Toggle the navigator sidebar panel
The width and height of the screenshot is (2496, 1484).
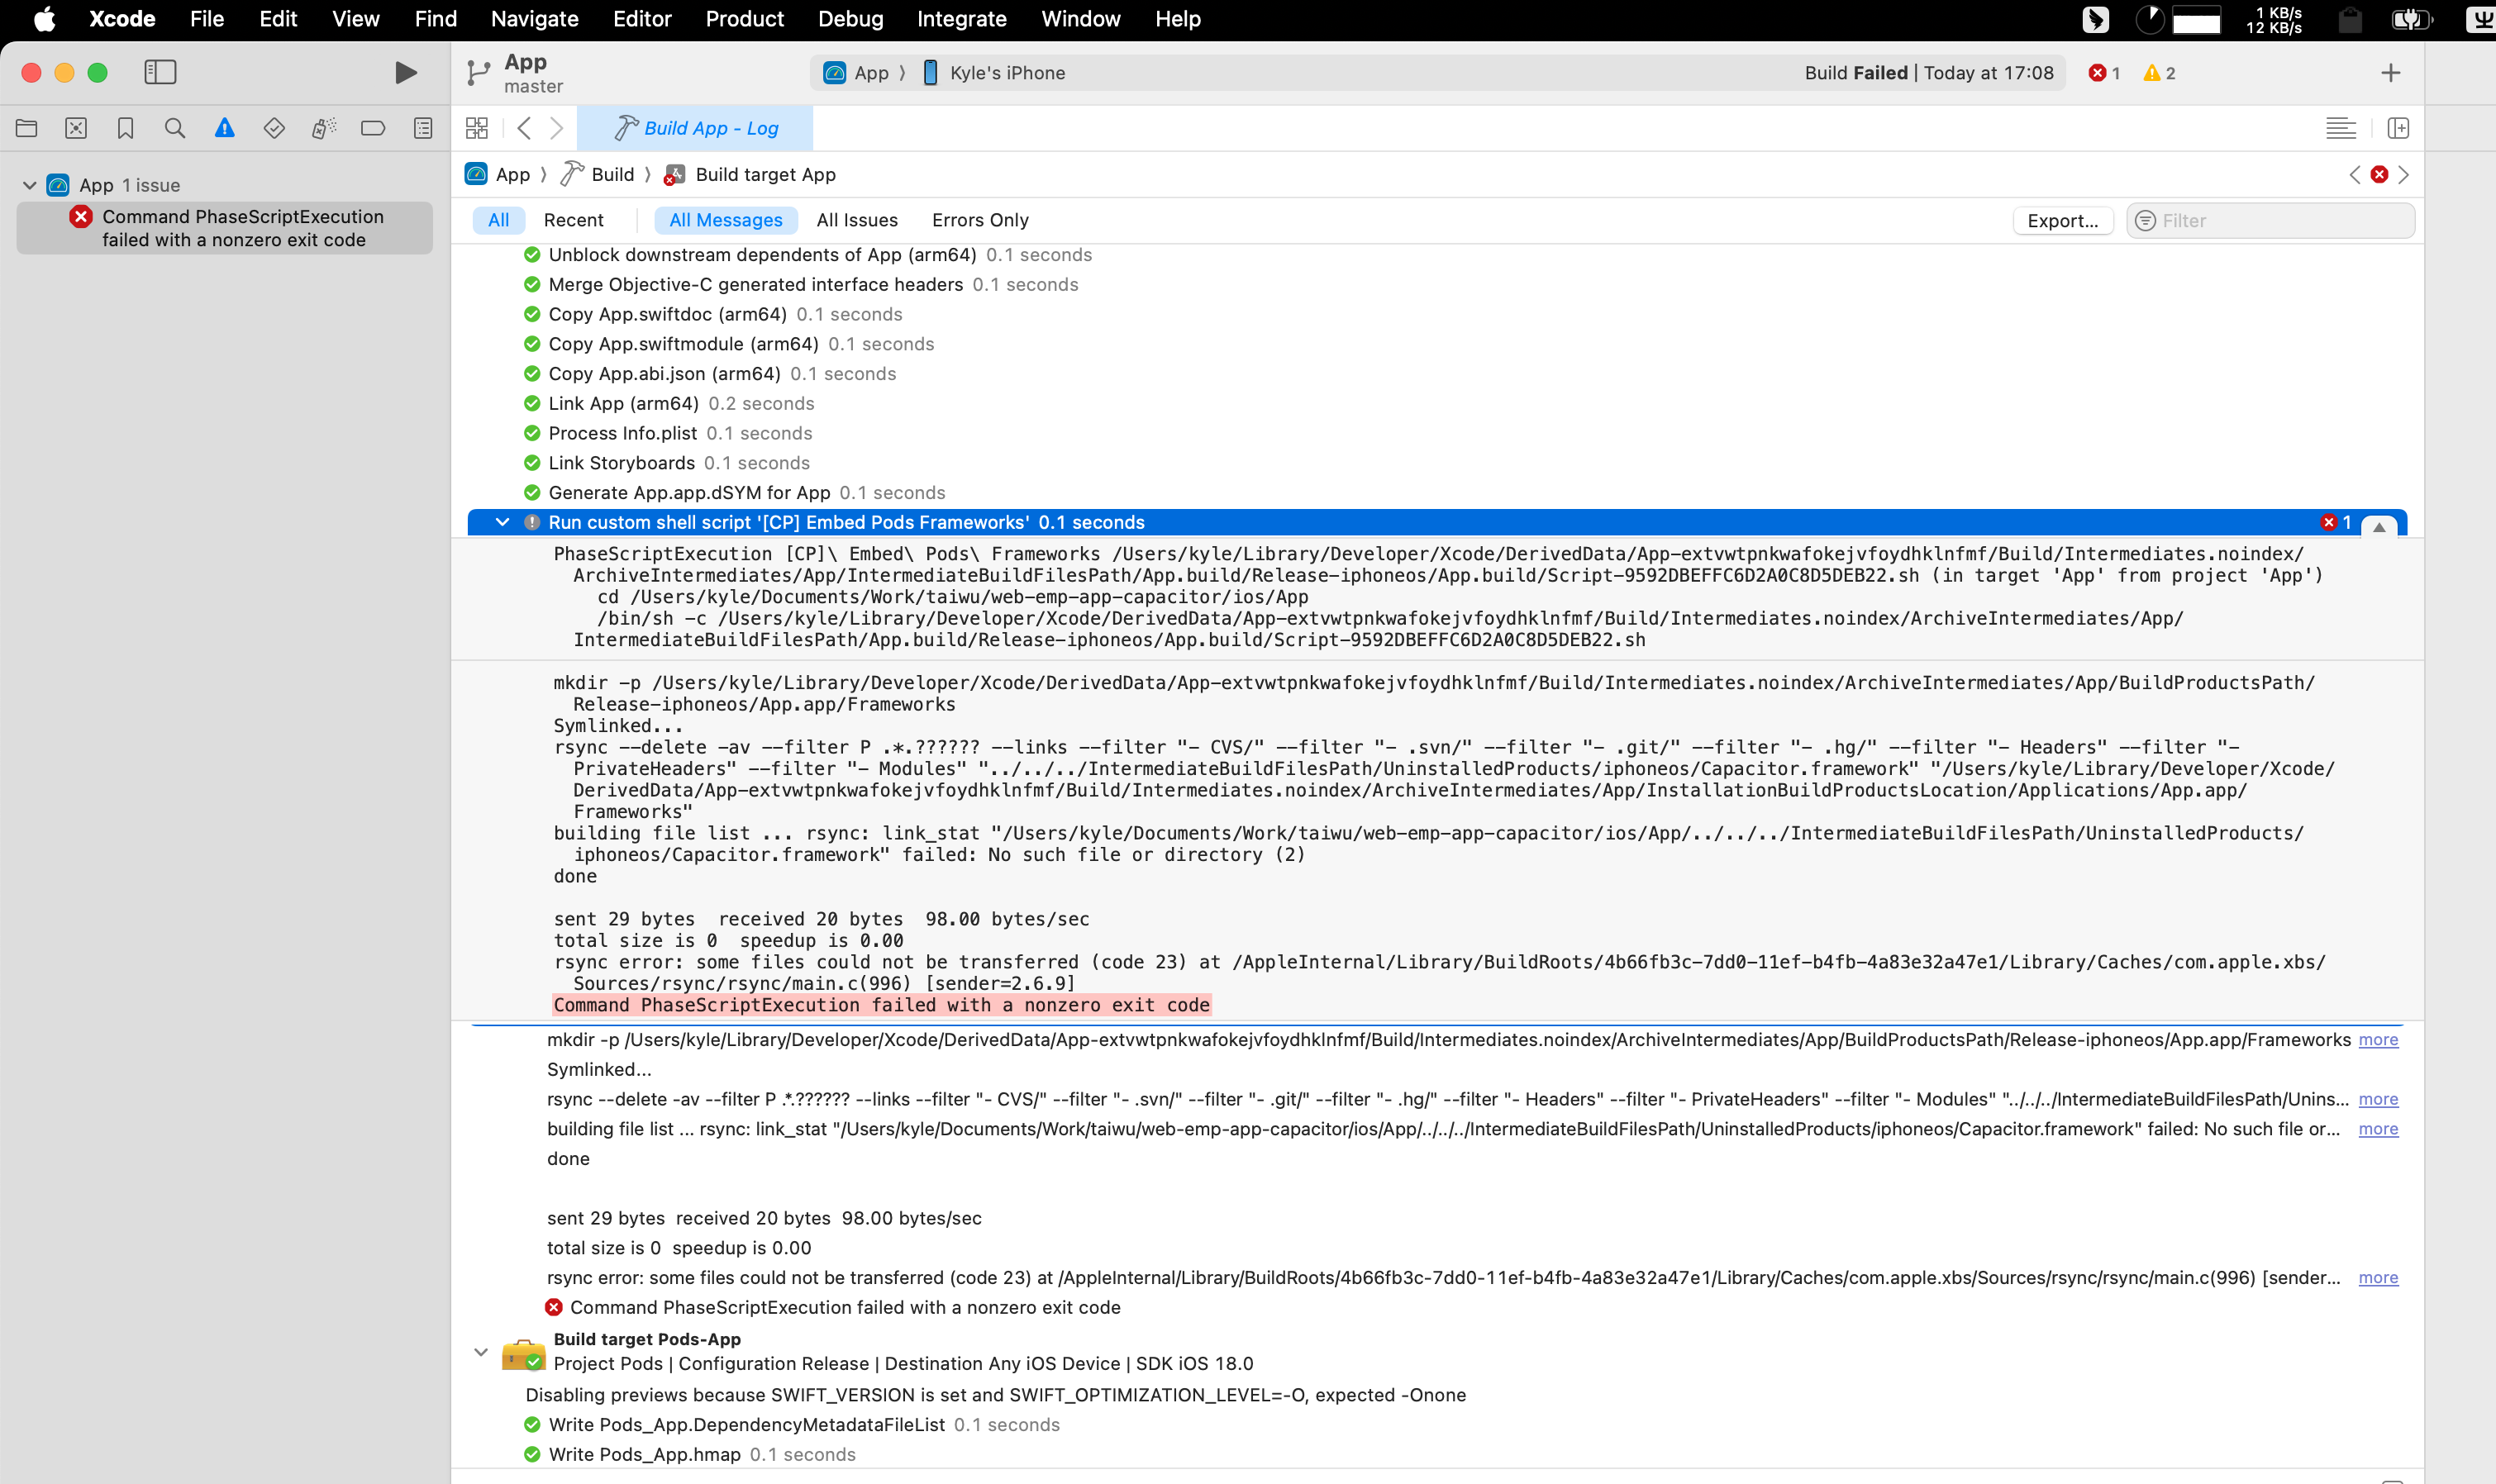pos(160,72)
